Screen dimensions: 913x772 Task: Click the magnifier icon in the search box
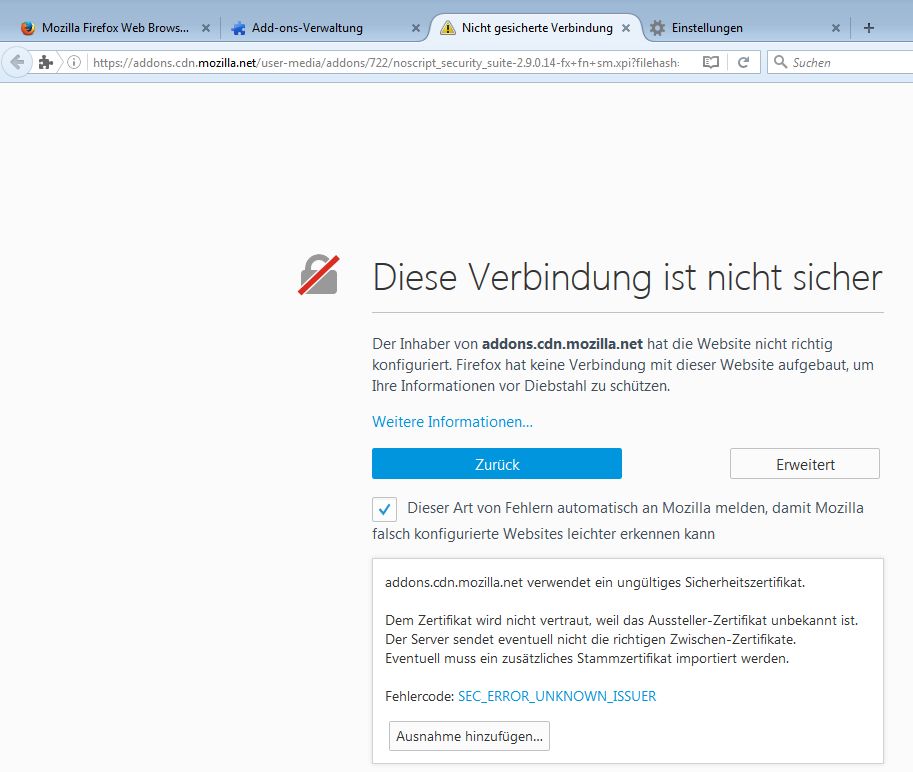(x=780, y=62)
